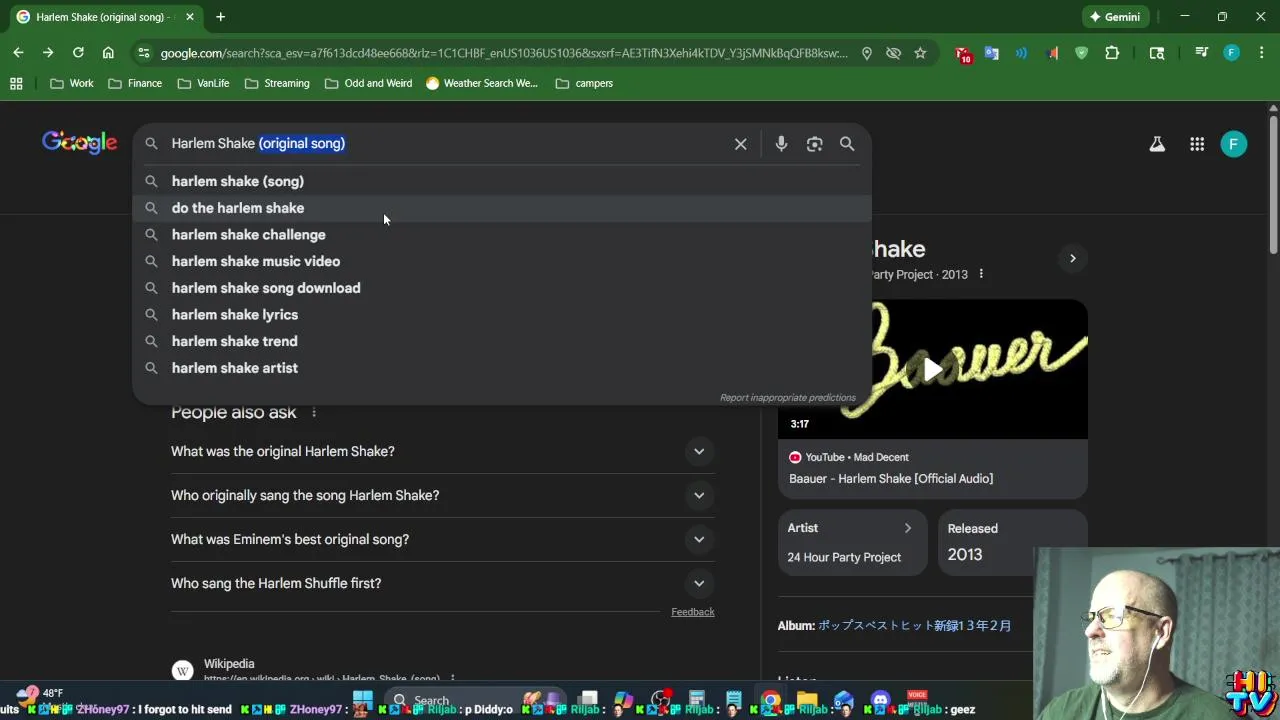
Task: Open the Weather Search bookmark
Action: tap(482, 83)
